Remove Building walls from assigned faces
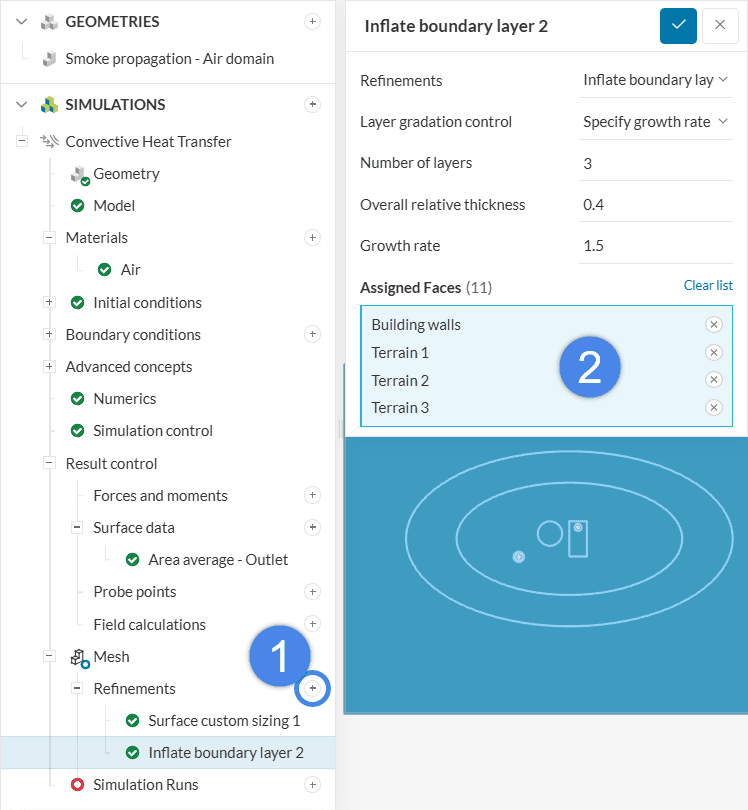Image resolution: width=748 pixels, height=810 pixels. (713, 324)
